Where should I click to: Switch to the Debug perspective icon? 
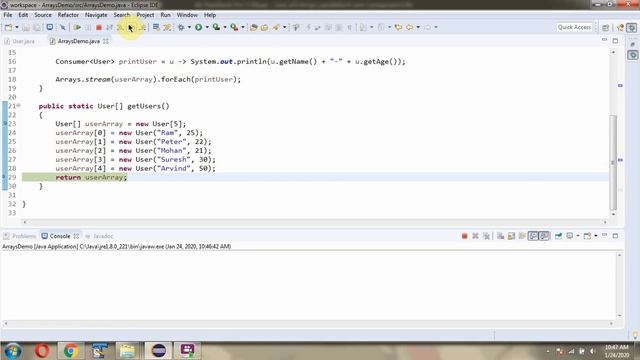632,27
